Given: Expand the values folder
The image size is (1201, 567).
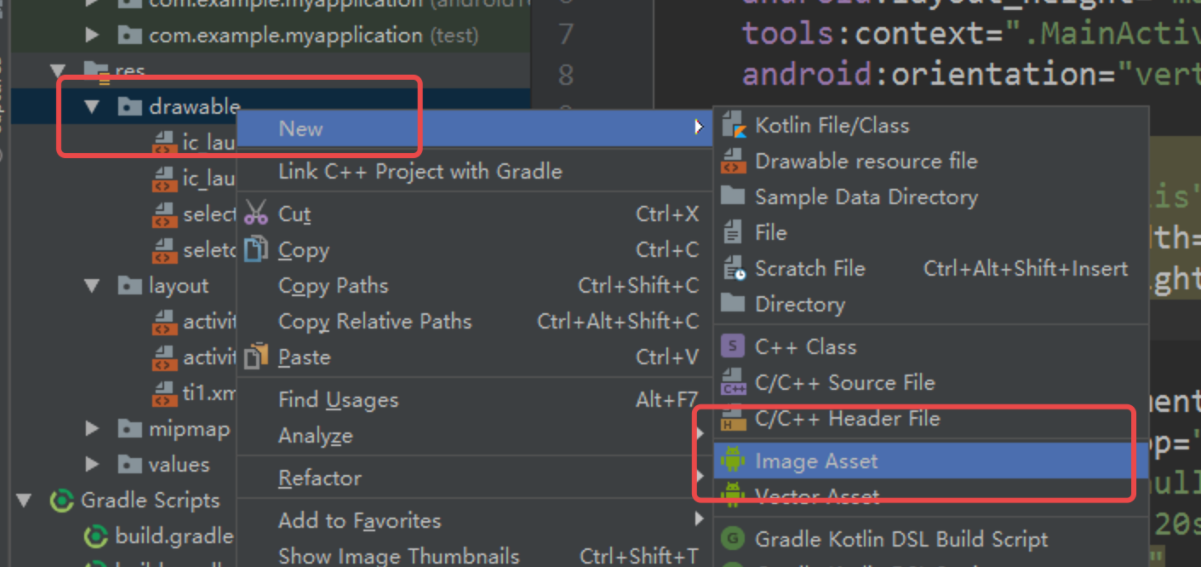Looking at the screenshot, I should coord(93,465).
